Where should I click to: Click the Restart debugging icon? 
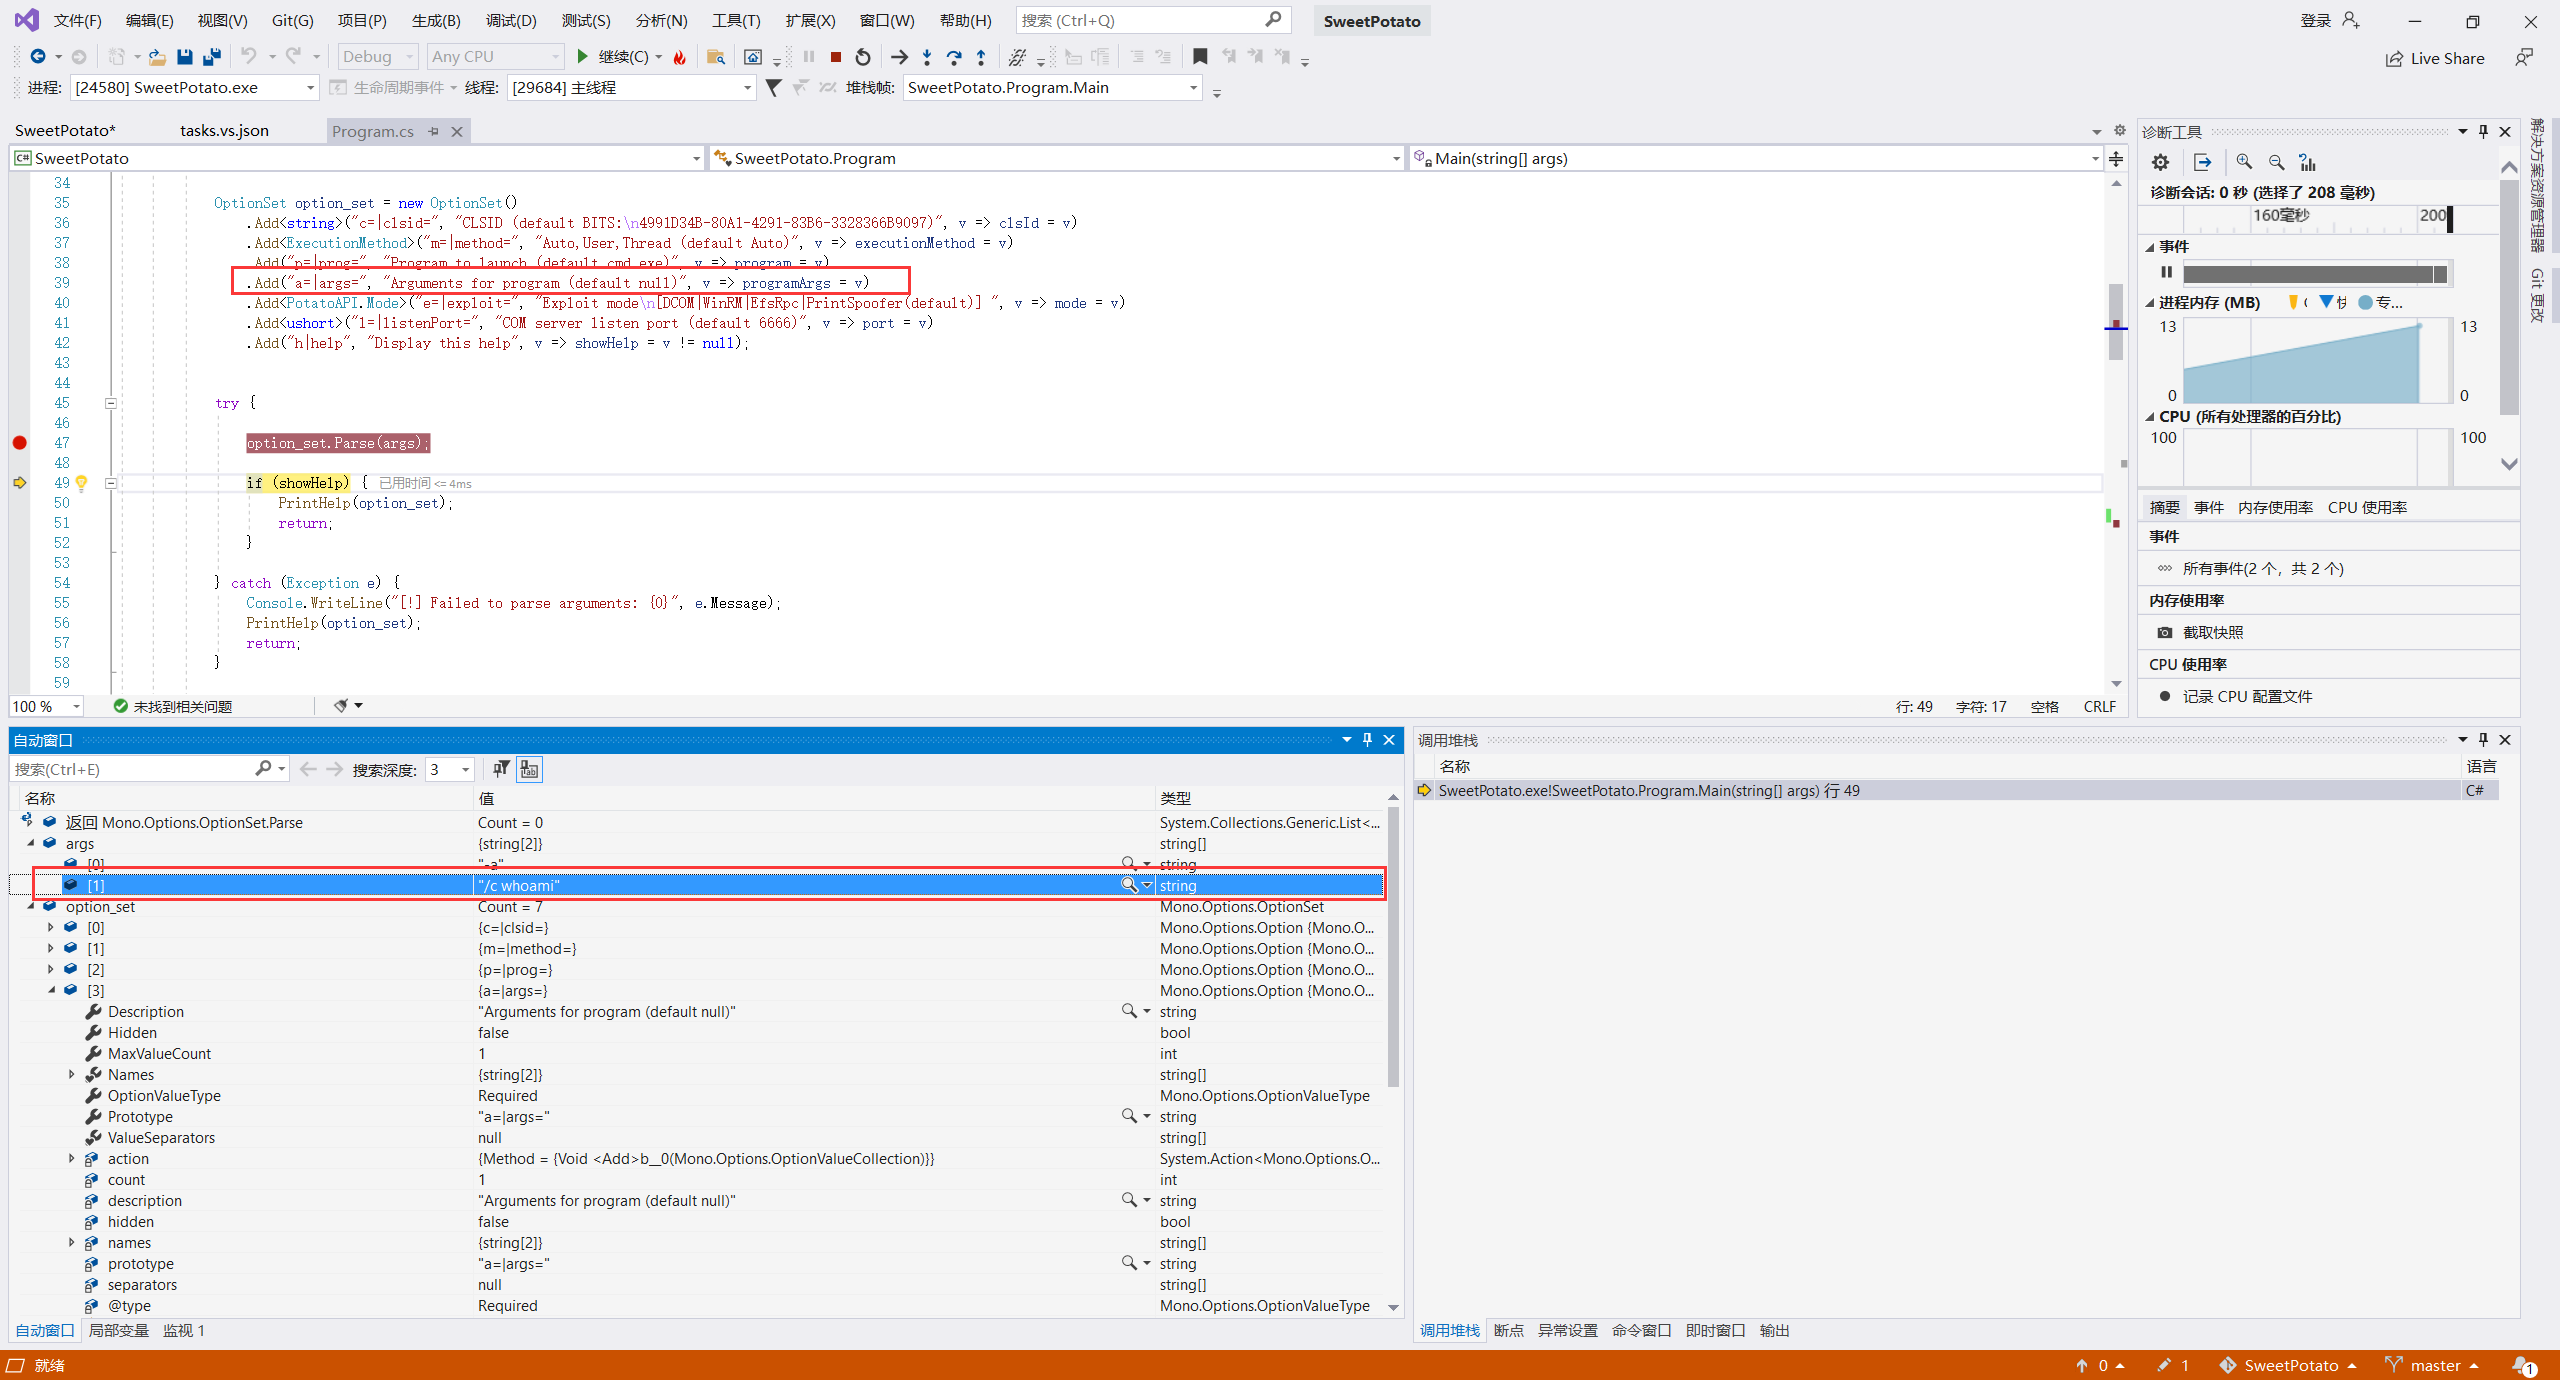pyautogui.click(x=863, y=57)
